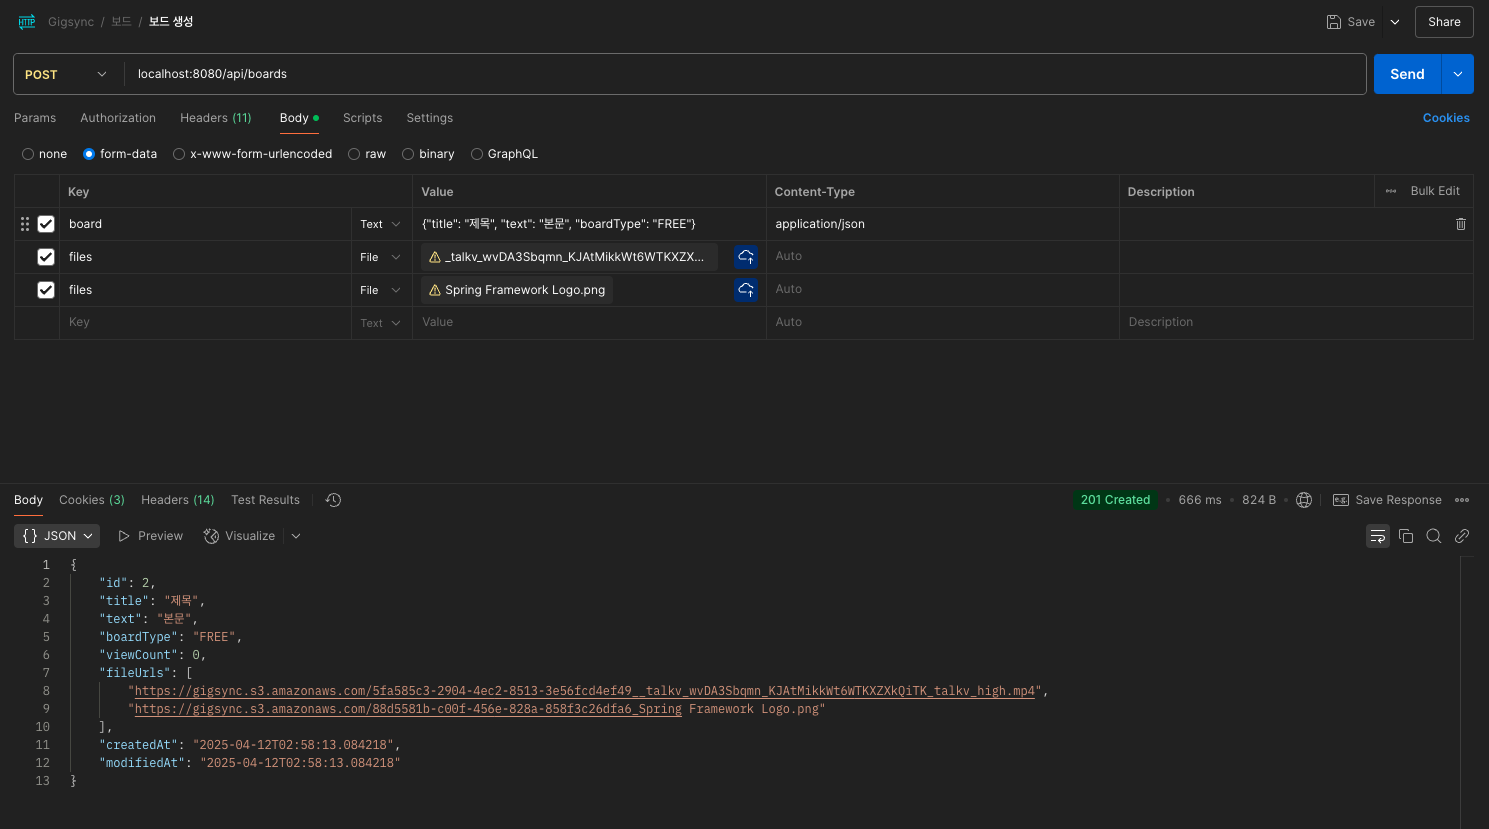Open the Spring Framework Logo row File dropdown
The image size is (1489, 829).
click(x=381, y=290)
